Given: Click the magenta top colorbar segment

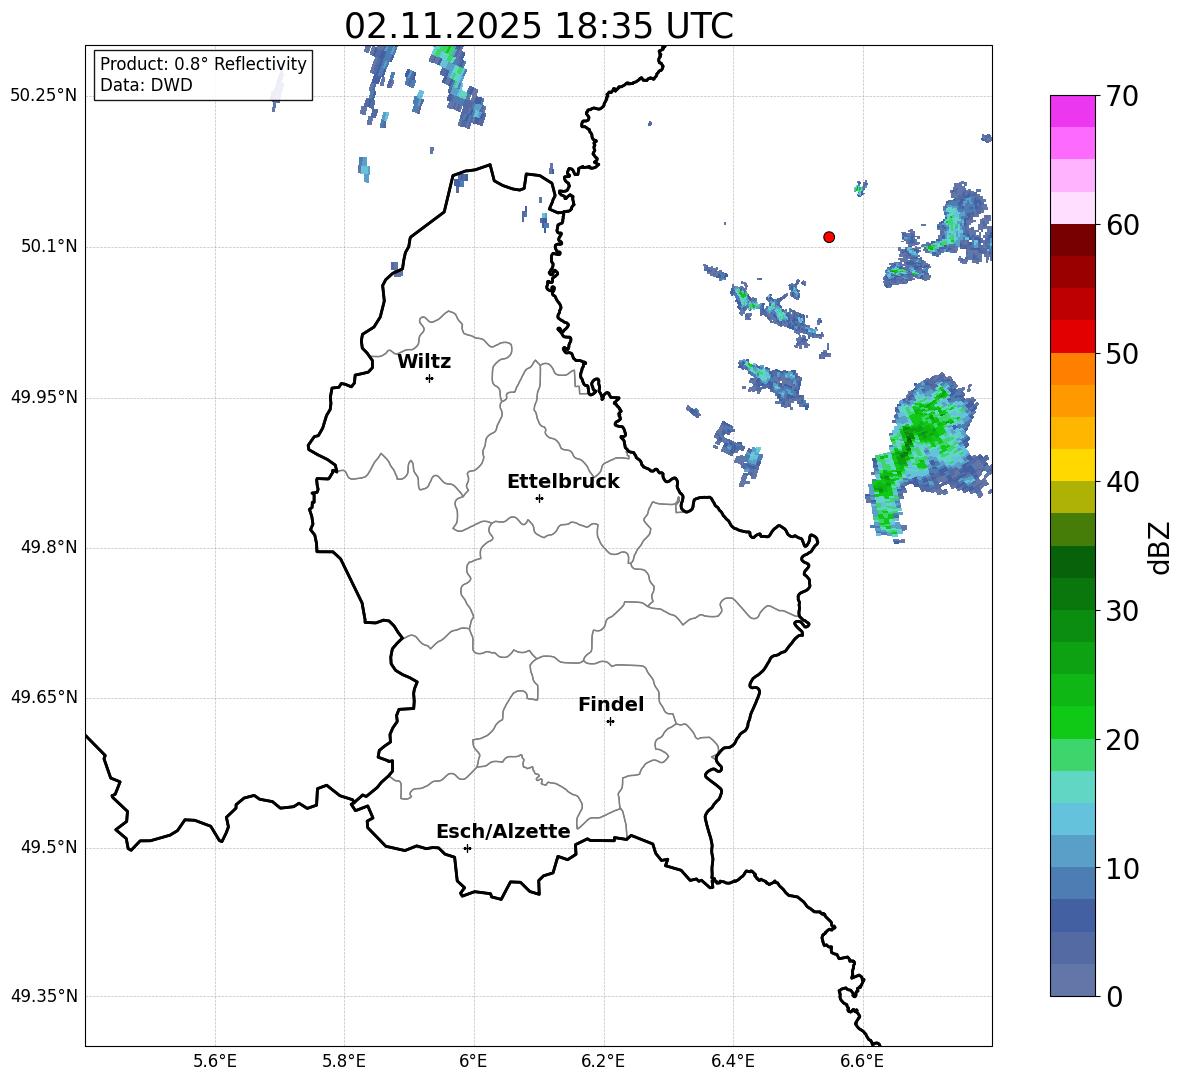Looking at the screenshot, I should 1073,111.
